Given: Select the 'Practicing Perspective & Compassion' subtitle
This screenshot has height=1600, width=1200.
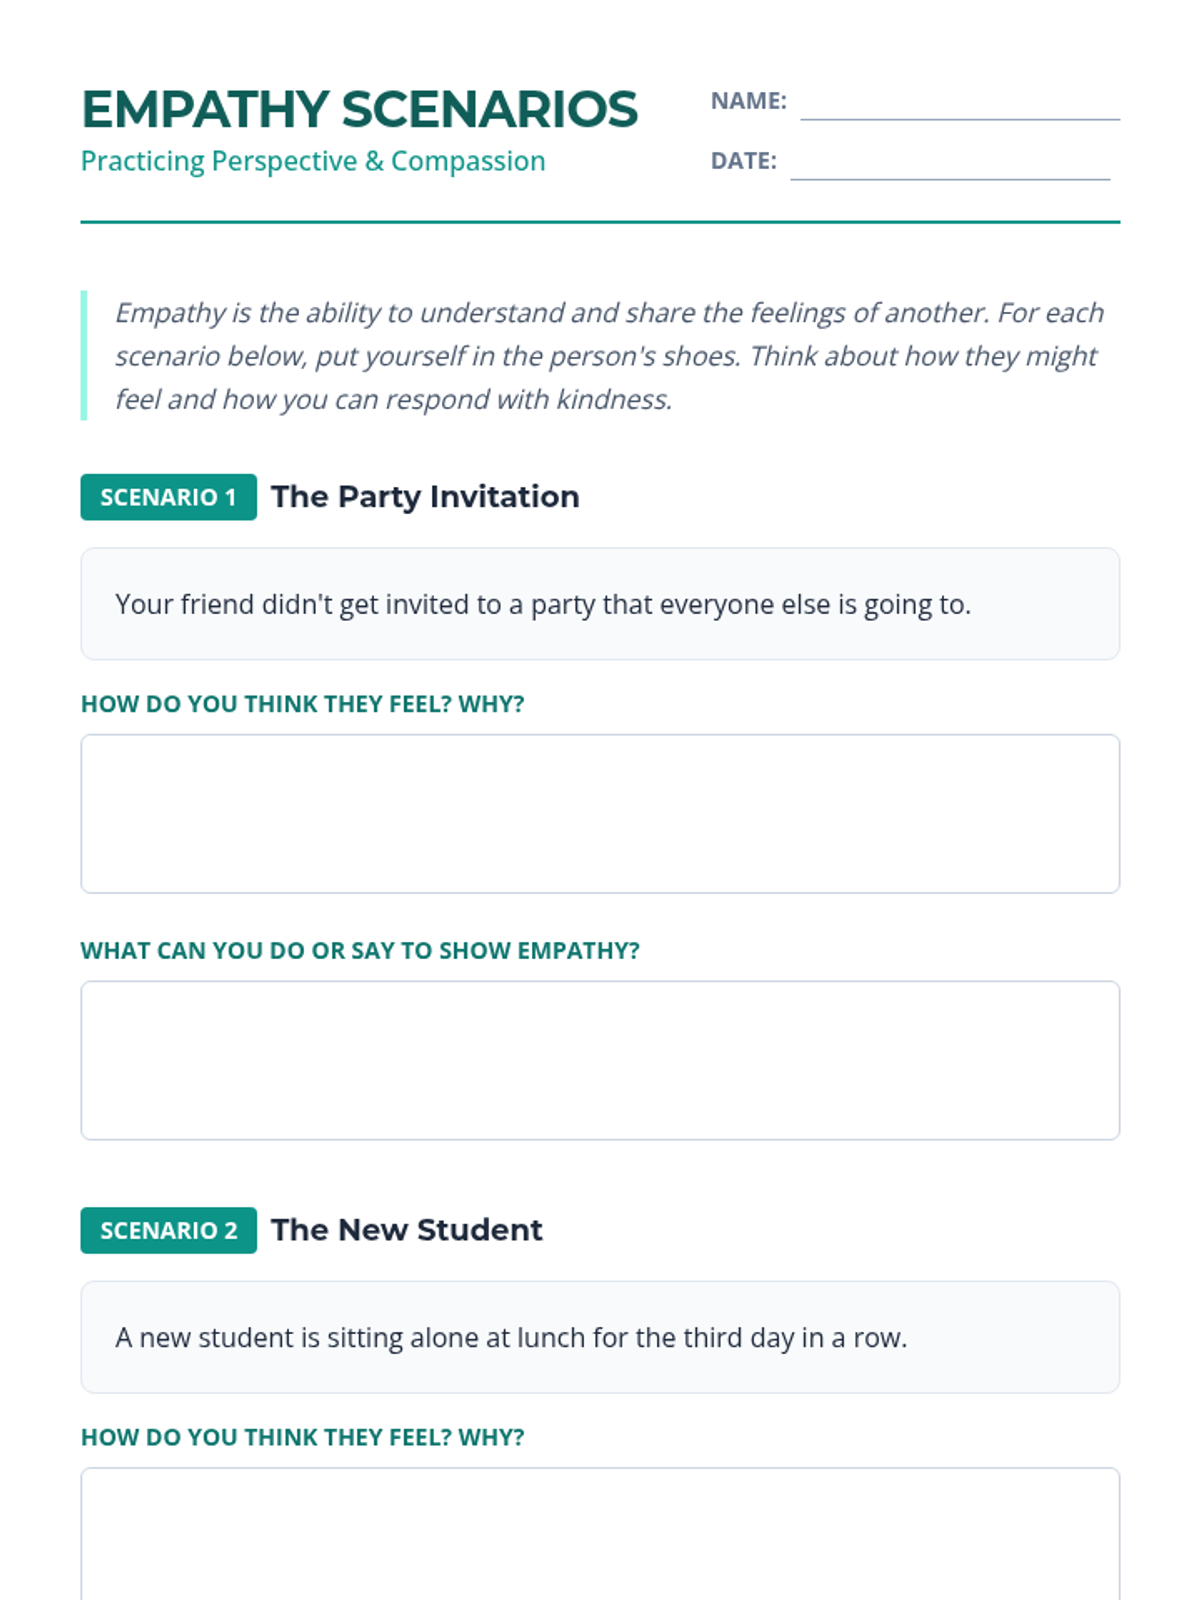Looking at the screenshot, I should 313,161.
